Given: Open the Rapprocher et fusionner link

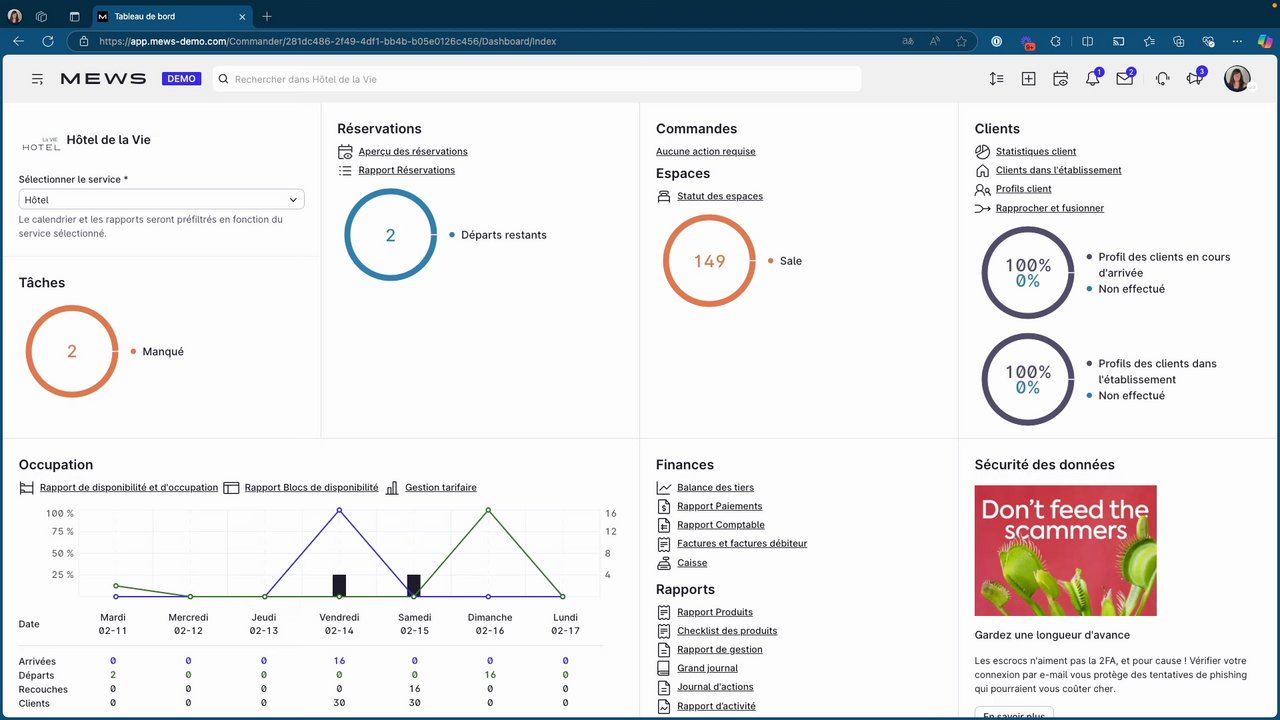Looking at the screenshot, I should coord(1050,208).
